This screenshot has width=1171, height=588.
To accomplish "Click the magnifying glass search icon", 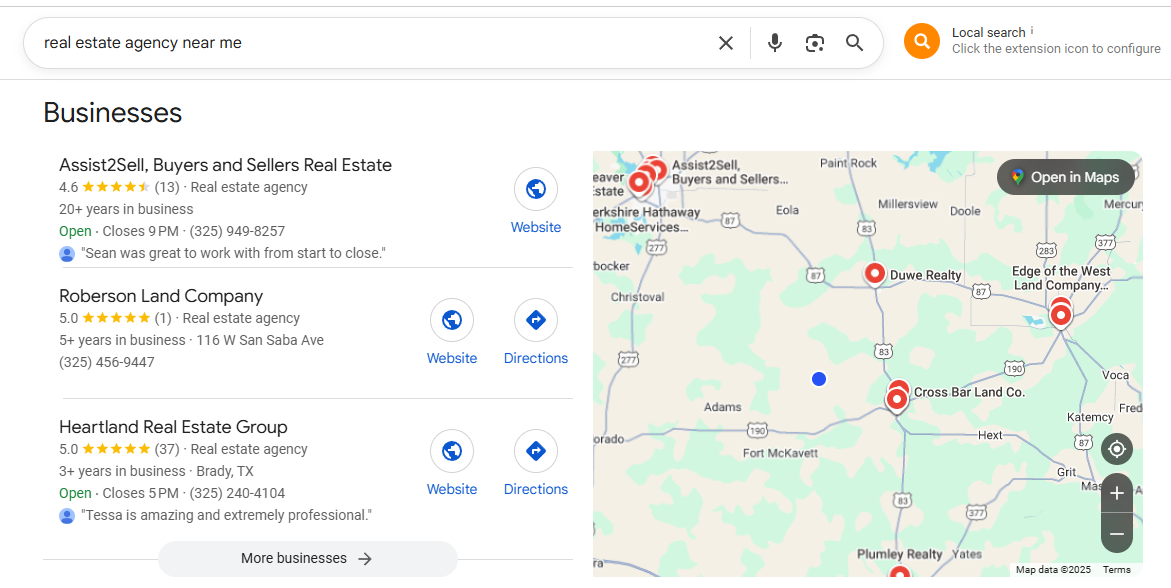I will 854,43.
